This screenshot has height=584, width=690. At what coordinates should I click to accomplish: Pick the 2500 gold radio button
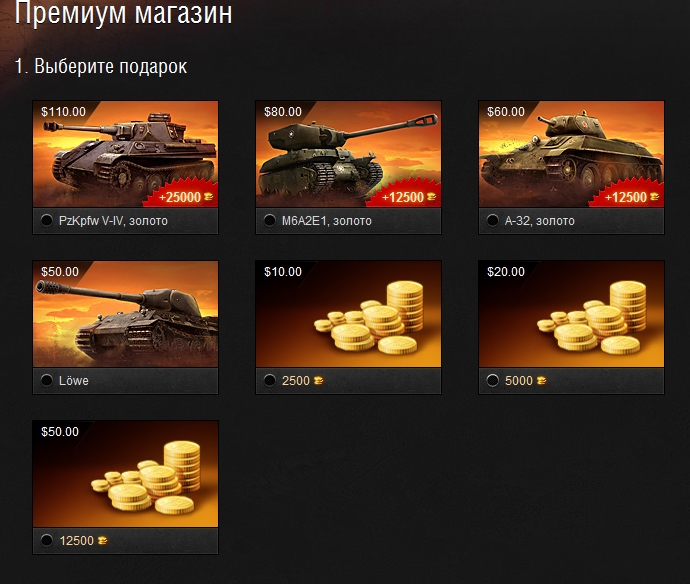270,380
